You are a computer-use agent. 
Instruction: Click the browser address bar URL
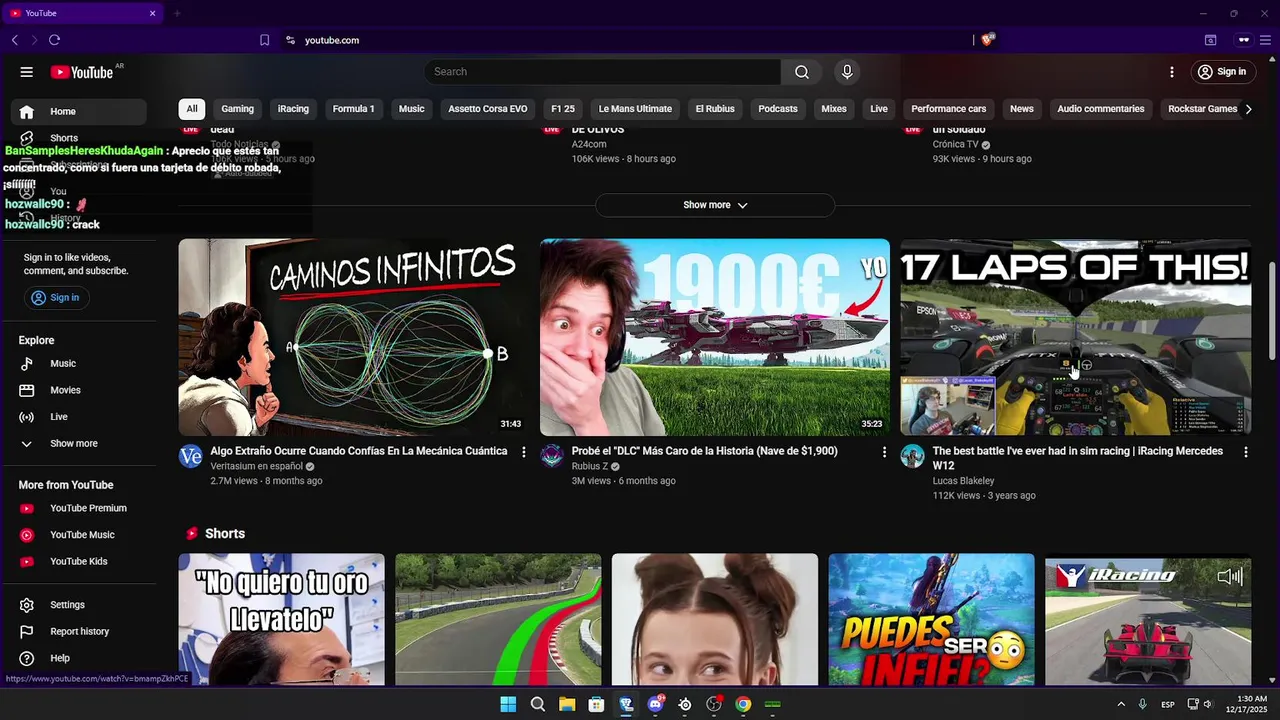point(332,40)
